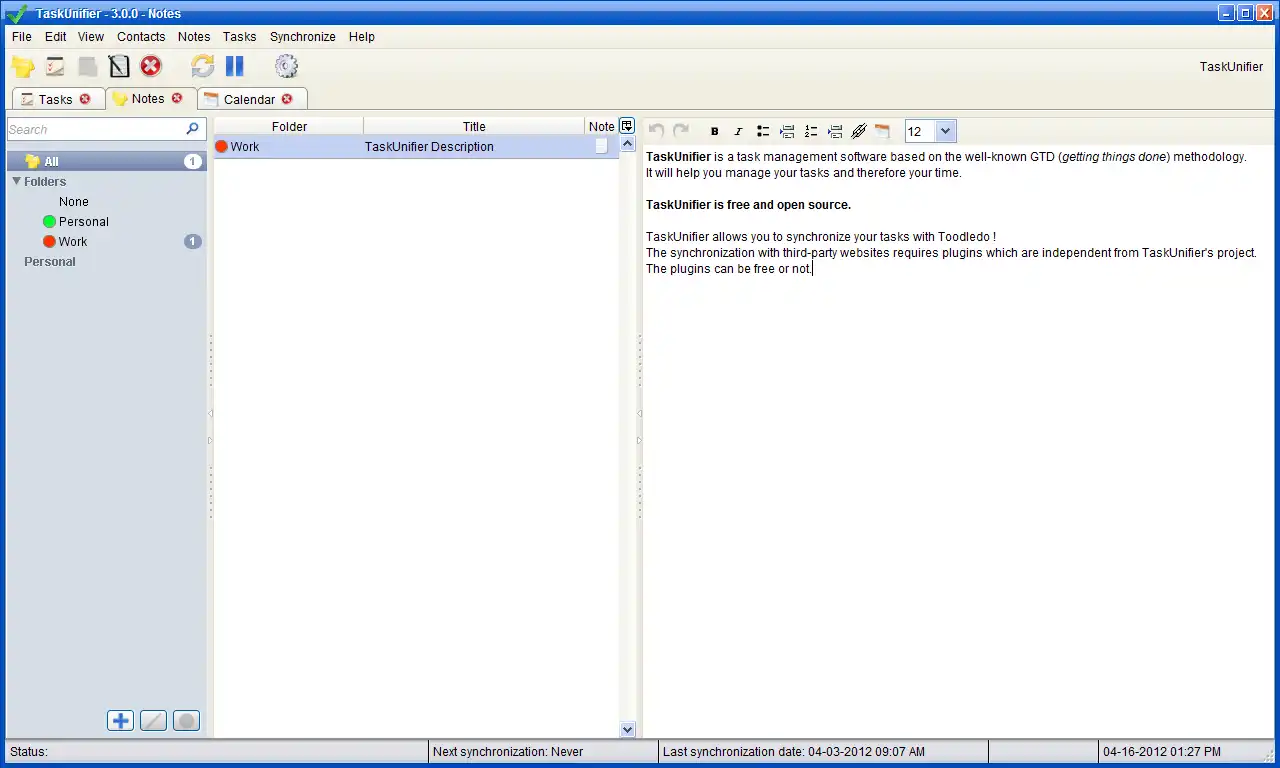The image size is (1280, 768).
Task: Sort notes by the Title column header
Action: pyautogui.click(x=474, y=126)
